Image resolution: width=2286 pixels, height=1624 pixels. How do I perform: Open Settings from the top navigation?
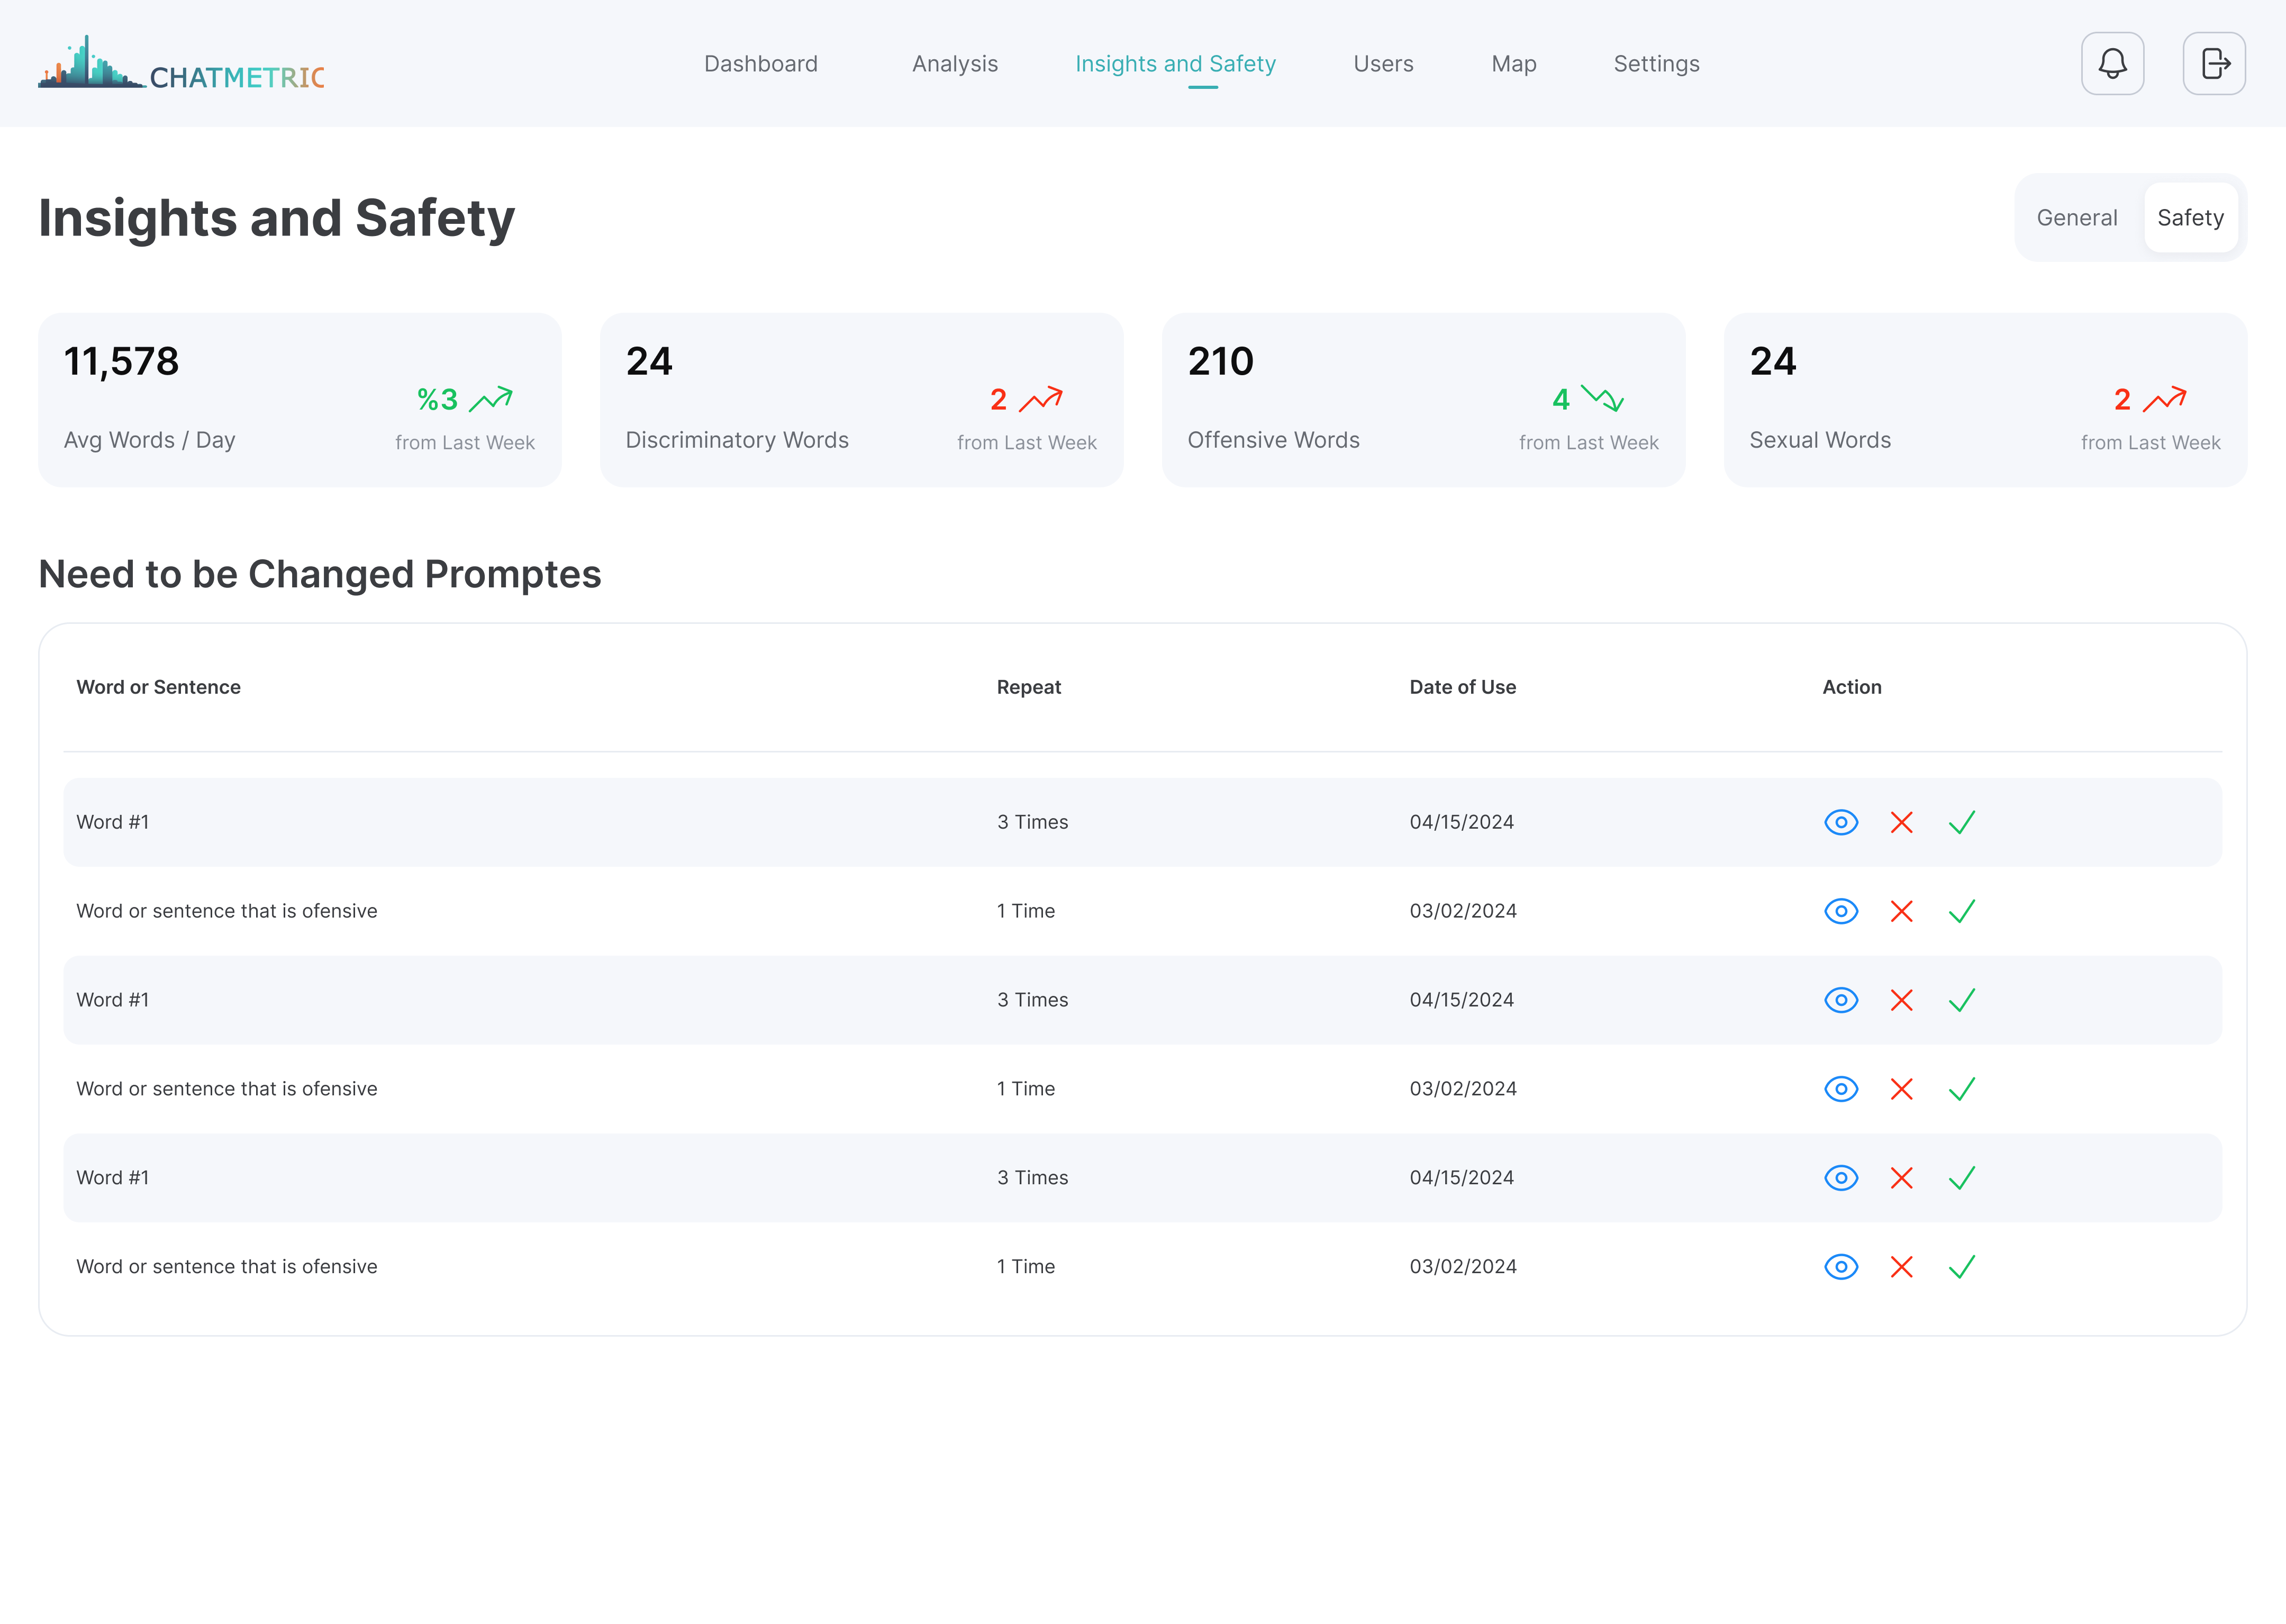(1656, 64)
